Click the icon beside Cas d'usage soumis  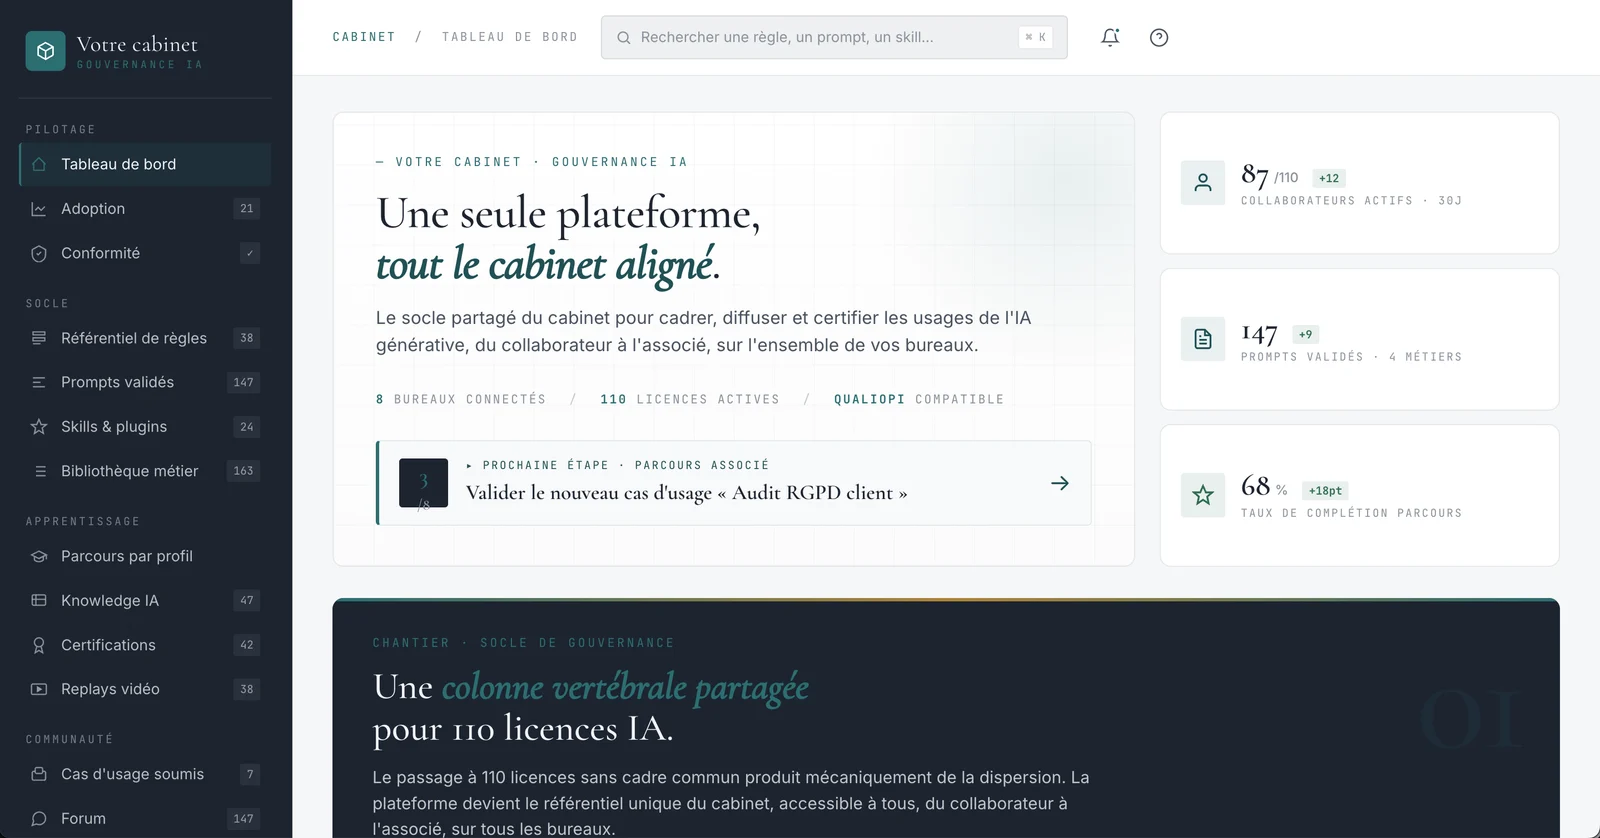click(x=39, y=774)
